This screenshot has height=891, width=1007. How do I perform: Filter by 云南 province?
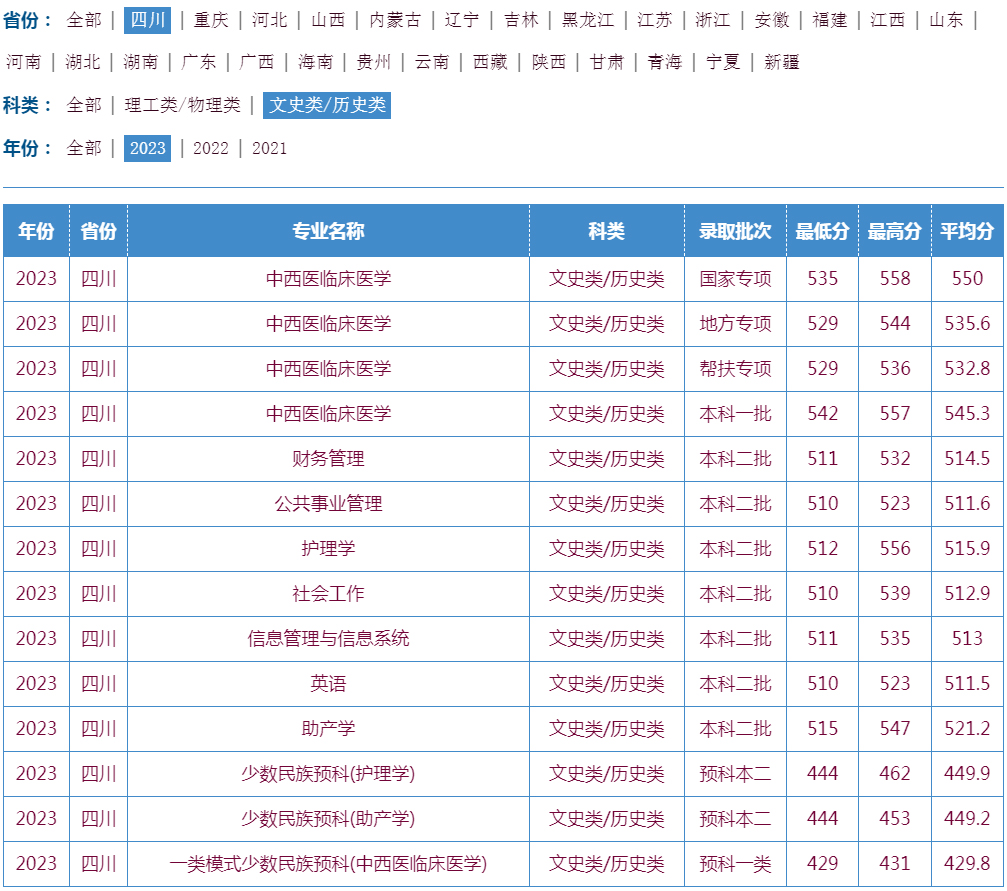tap(432, 62)
